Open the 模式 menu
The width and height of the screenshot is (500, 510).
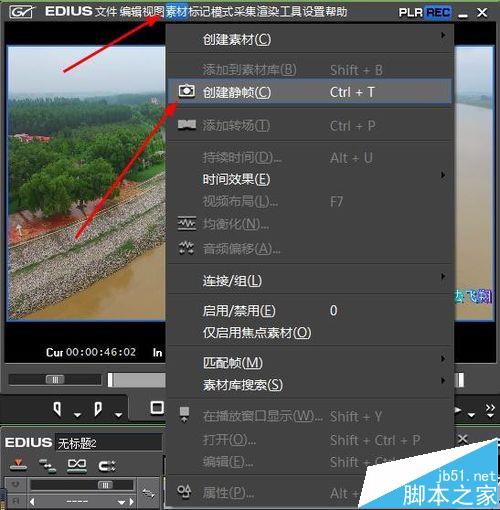[x=222, y=12]
